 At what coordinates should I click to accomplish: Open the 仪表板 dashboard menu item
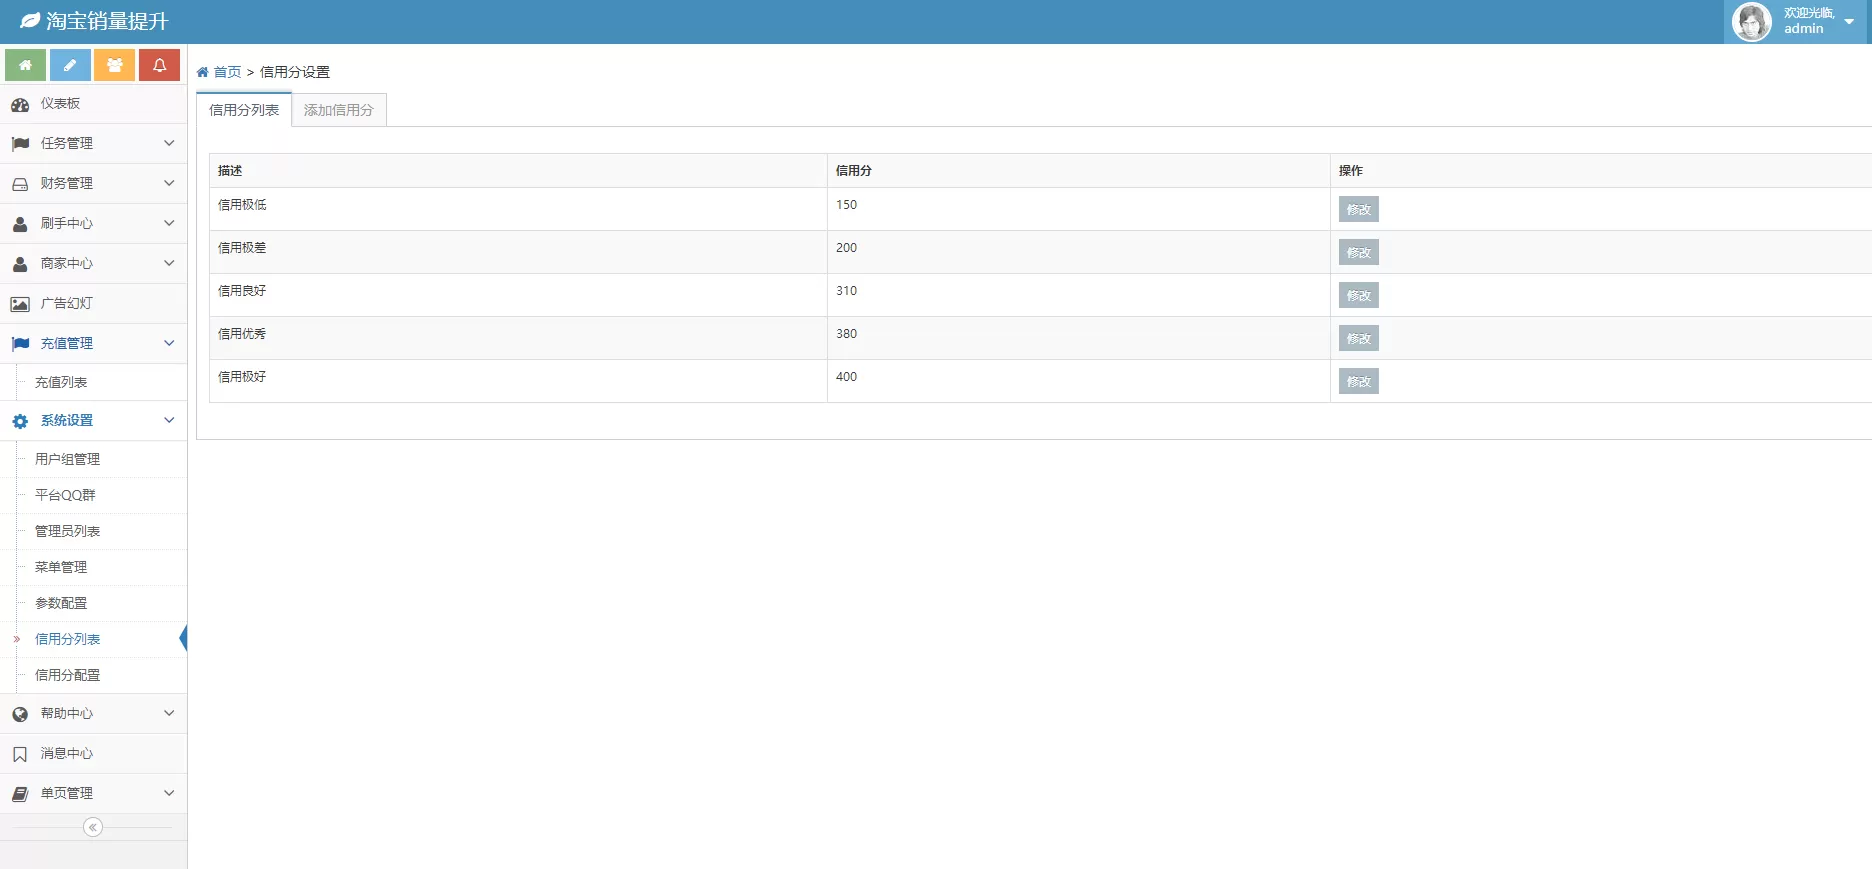tap(60, 104)
